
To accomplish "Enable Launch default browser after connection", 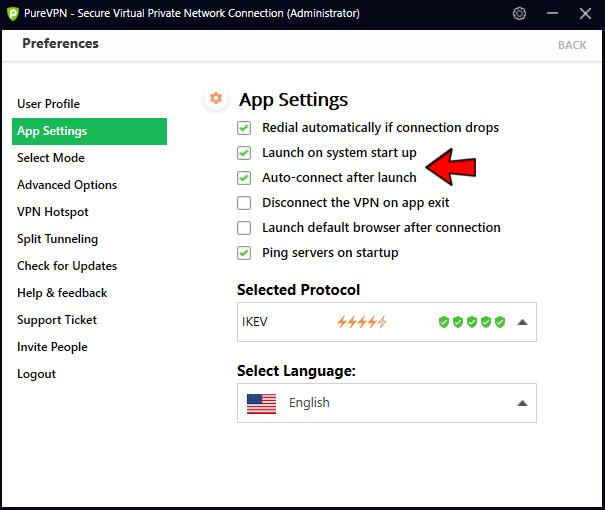I will pos(244,228).
